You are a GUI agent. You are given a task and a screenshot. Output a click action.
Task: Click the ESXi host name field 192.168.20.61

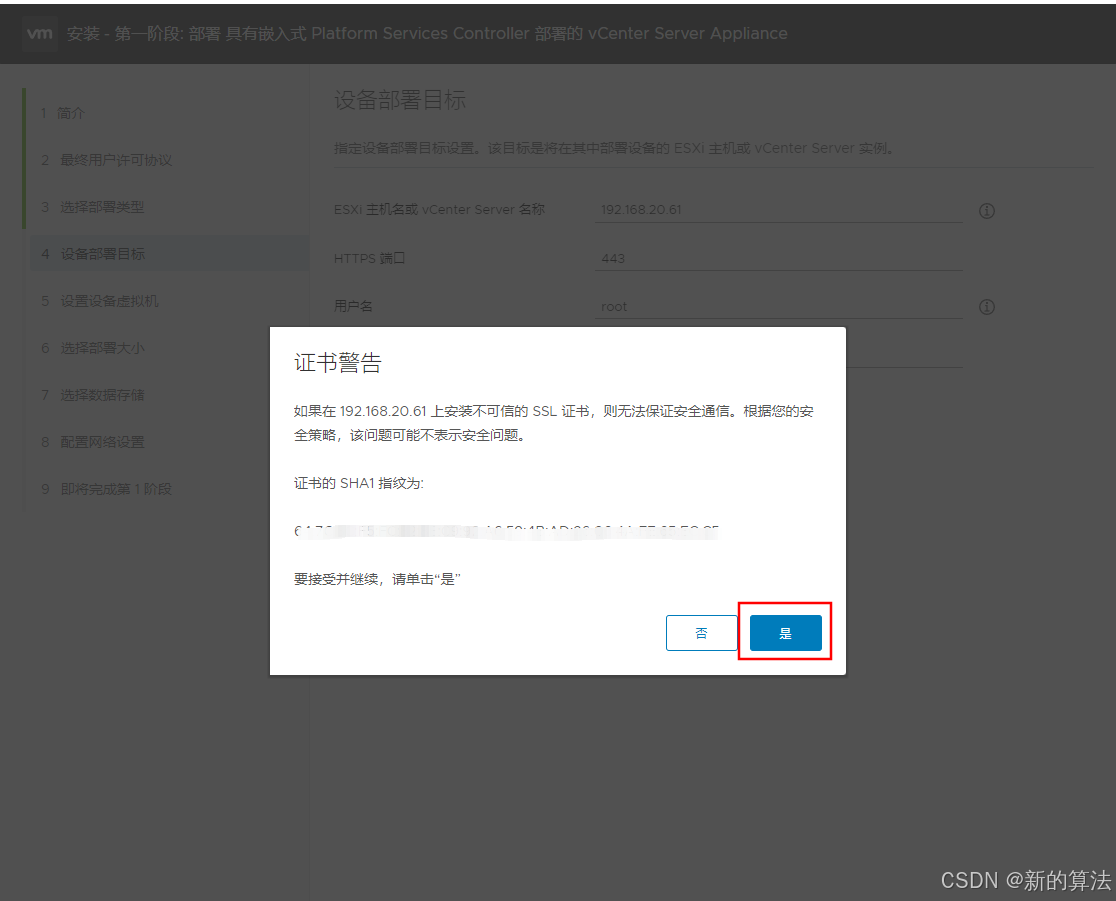pos(779,210)
